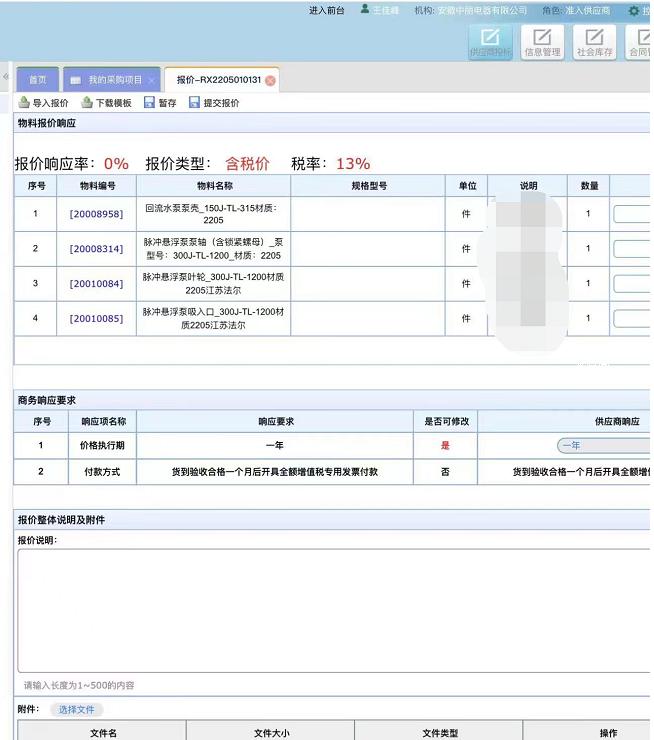Click the price input field for row 1
The height and width of the screenshot is (740, 654).
[x=631, y=214]
